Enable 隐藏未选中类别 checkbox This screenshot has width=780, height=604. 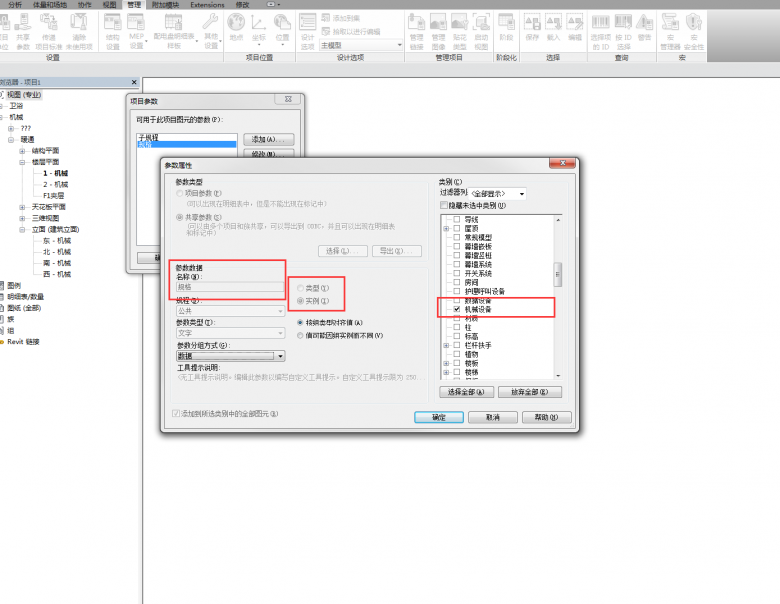point(443,205)
